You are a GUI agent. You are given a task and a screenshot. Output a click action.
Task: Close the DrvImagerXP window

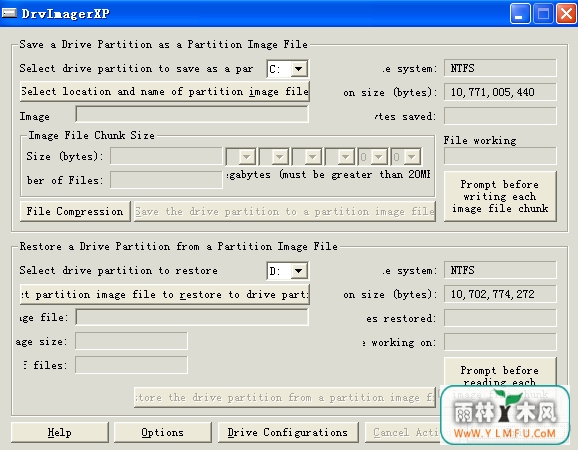point(566,14)
